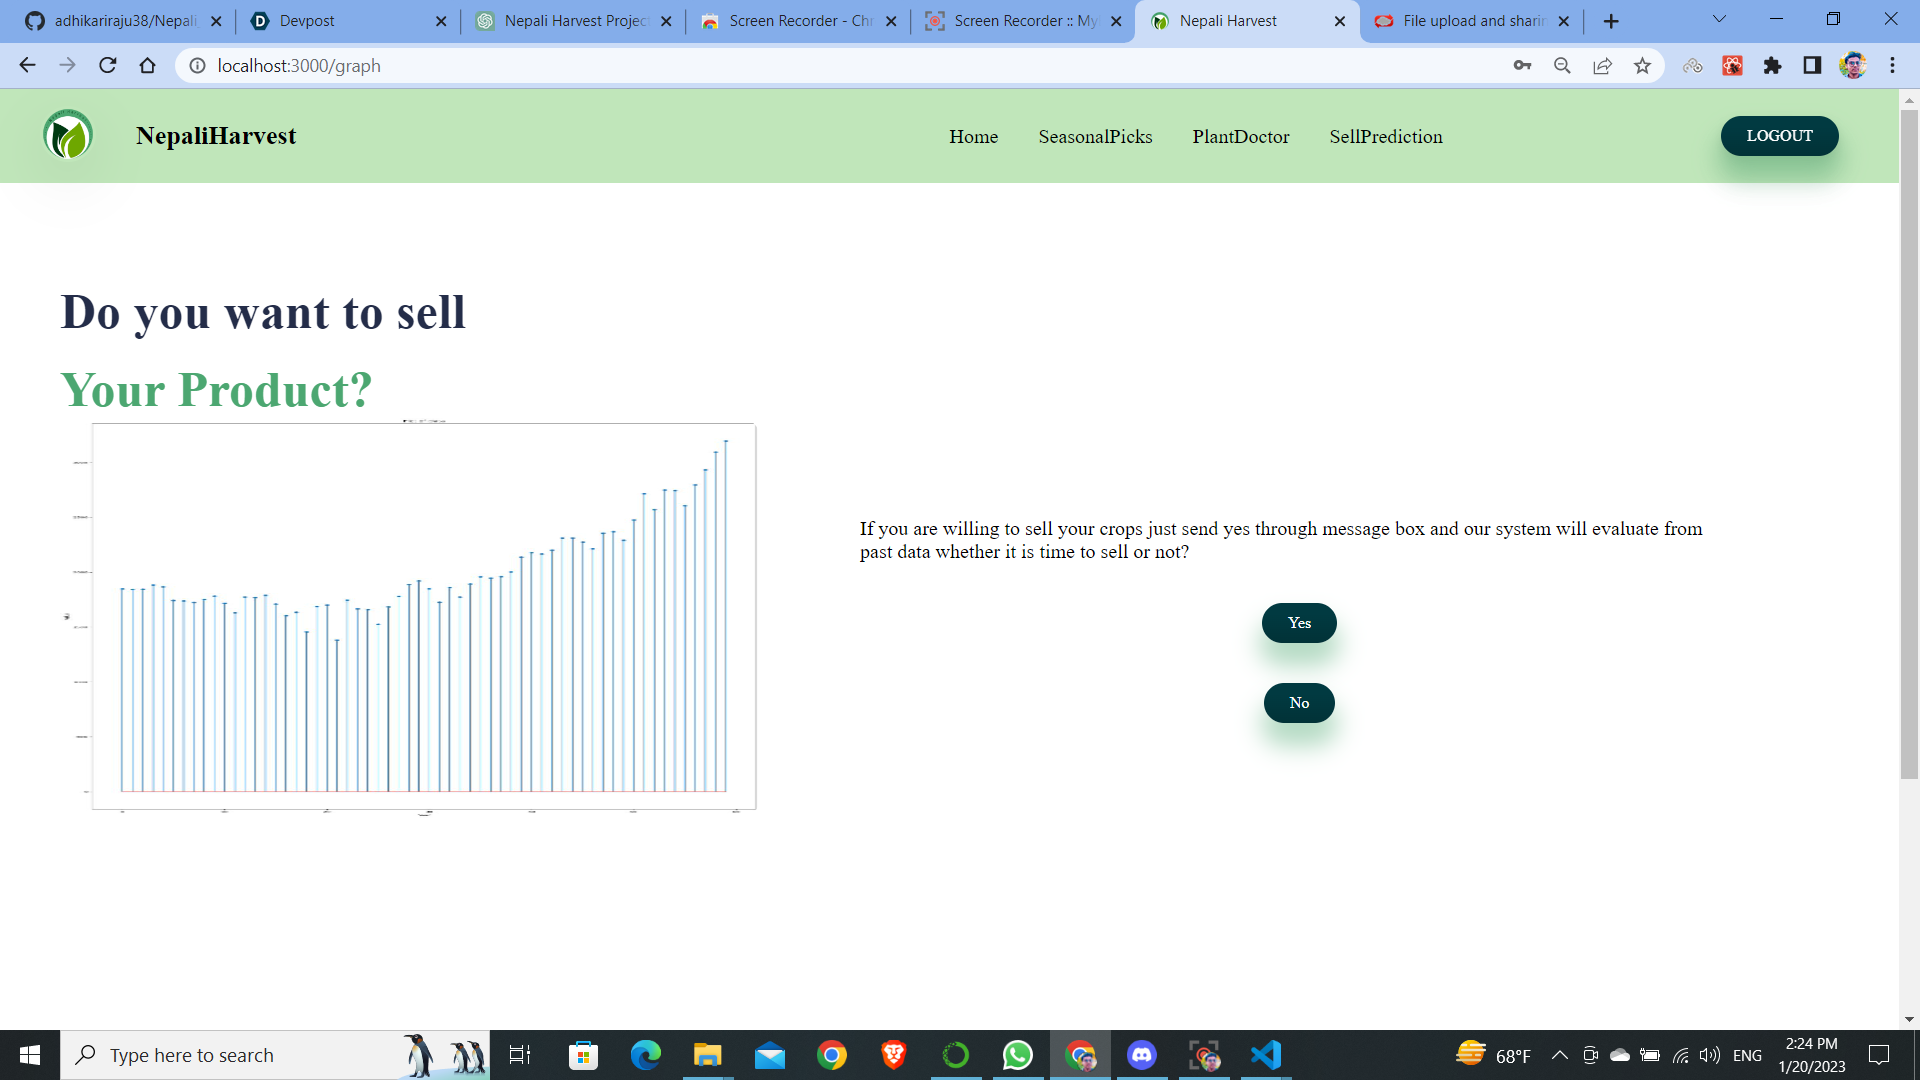Click the zoom magnifier icon in address bar
The height and width of the screenshot is (1080, 1920).
click(1562, 66)
